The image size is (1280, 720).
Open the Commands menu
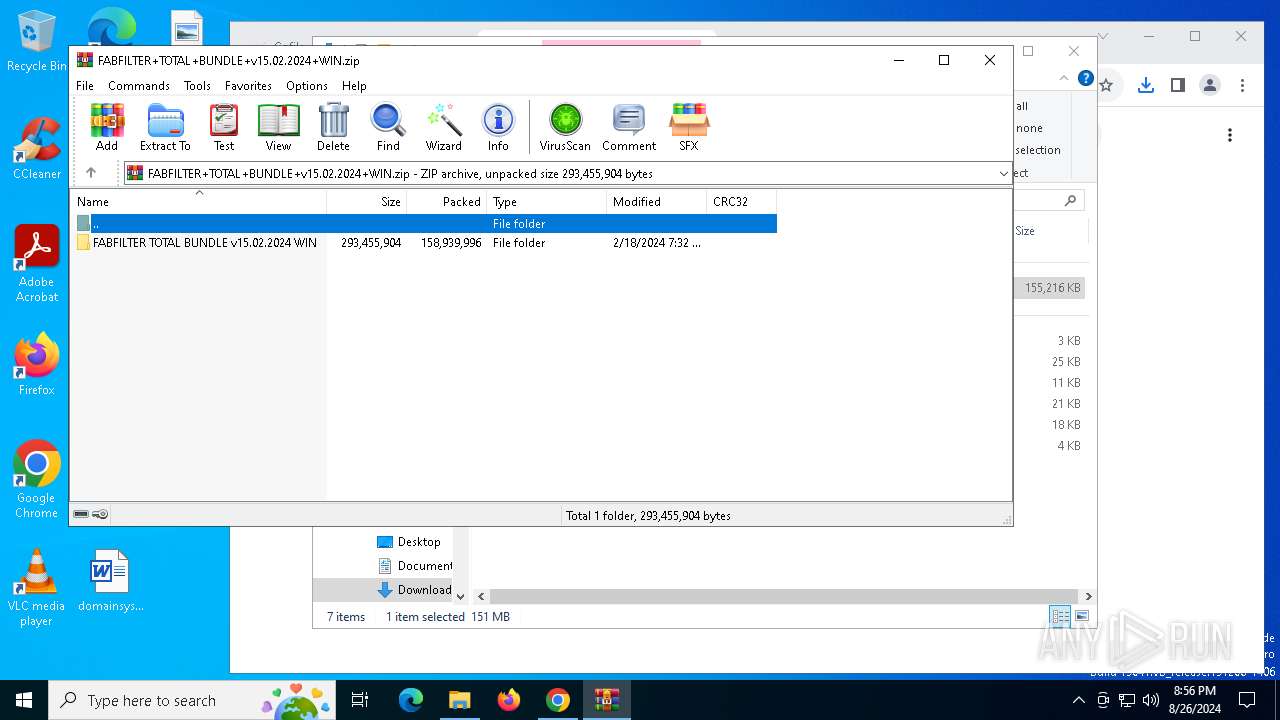139,86
